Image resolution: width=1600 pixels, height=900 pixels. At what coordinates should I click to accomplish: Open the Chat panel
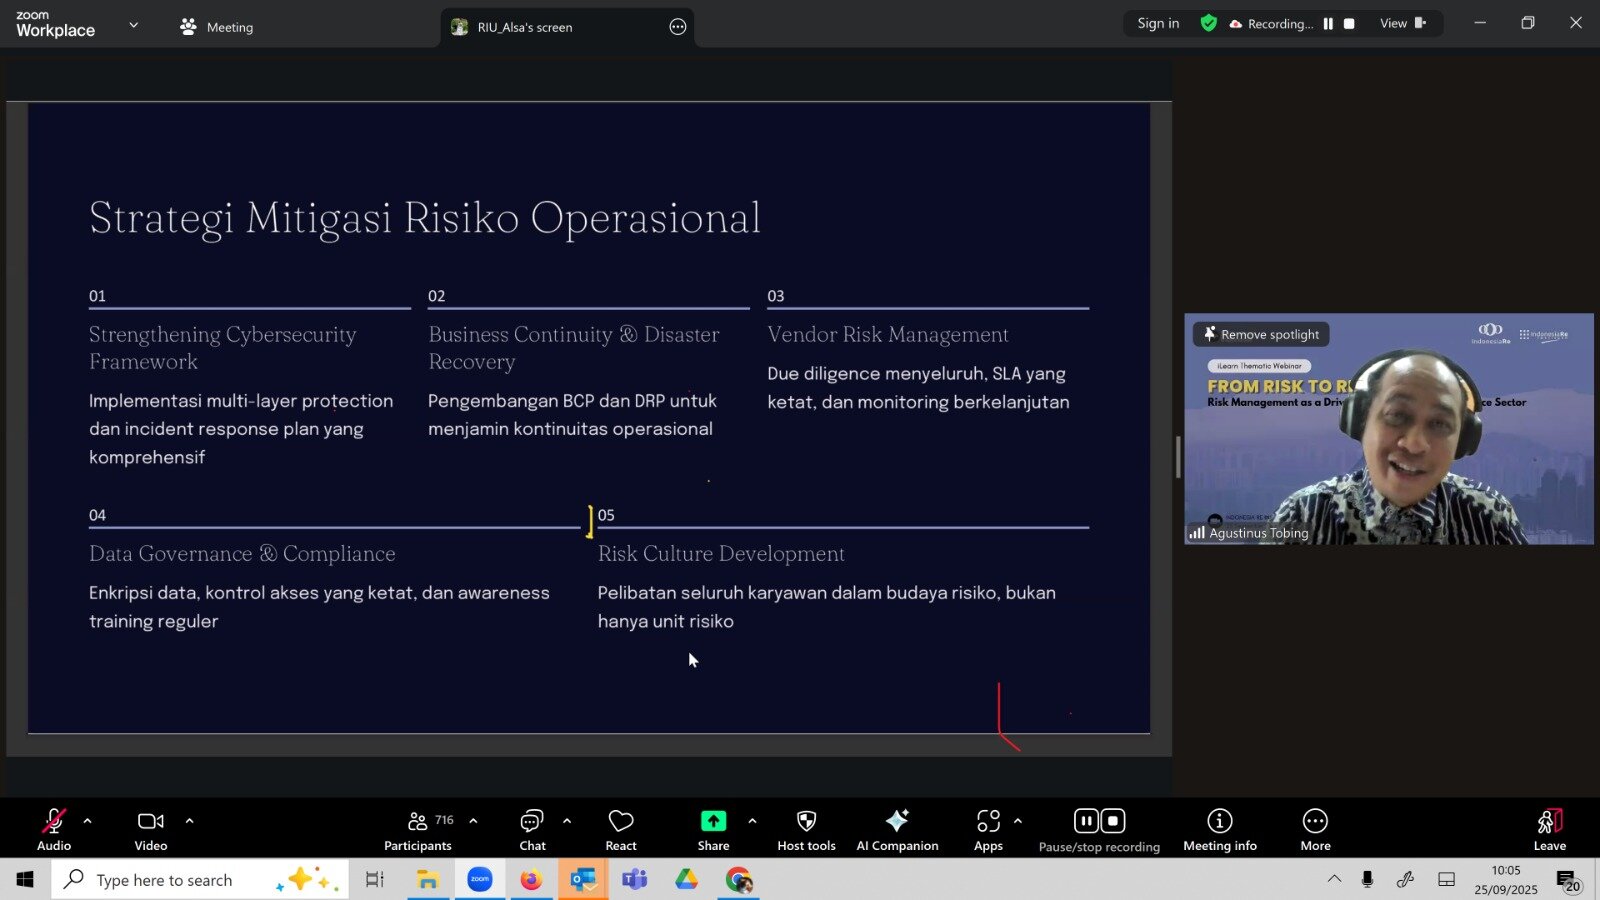(532, 829)
